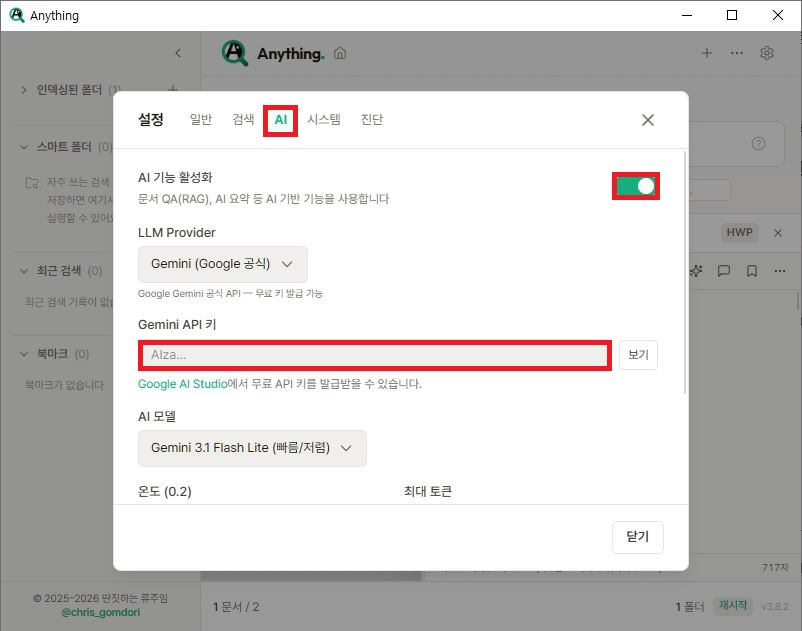802x631 pixels.
Task: Collapse the left sidebar with chevron
Action: 178,53
